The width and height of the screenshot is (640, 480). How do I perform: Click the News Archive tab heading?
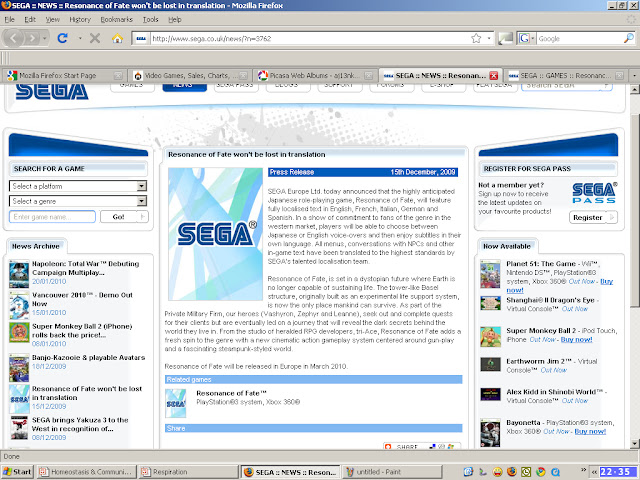36,246
